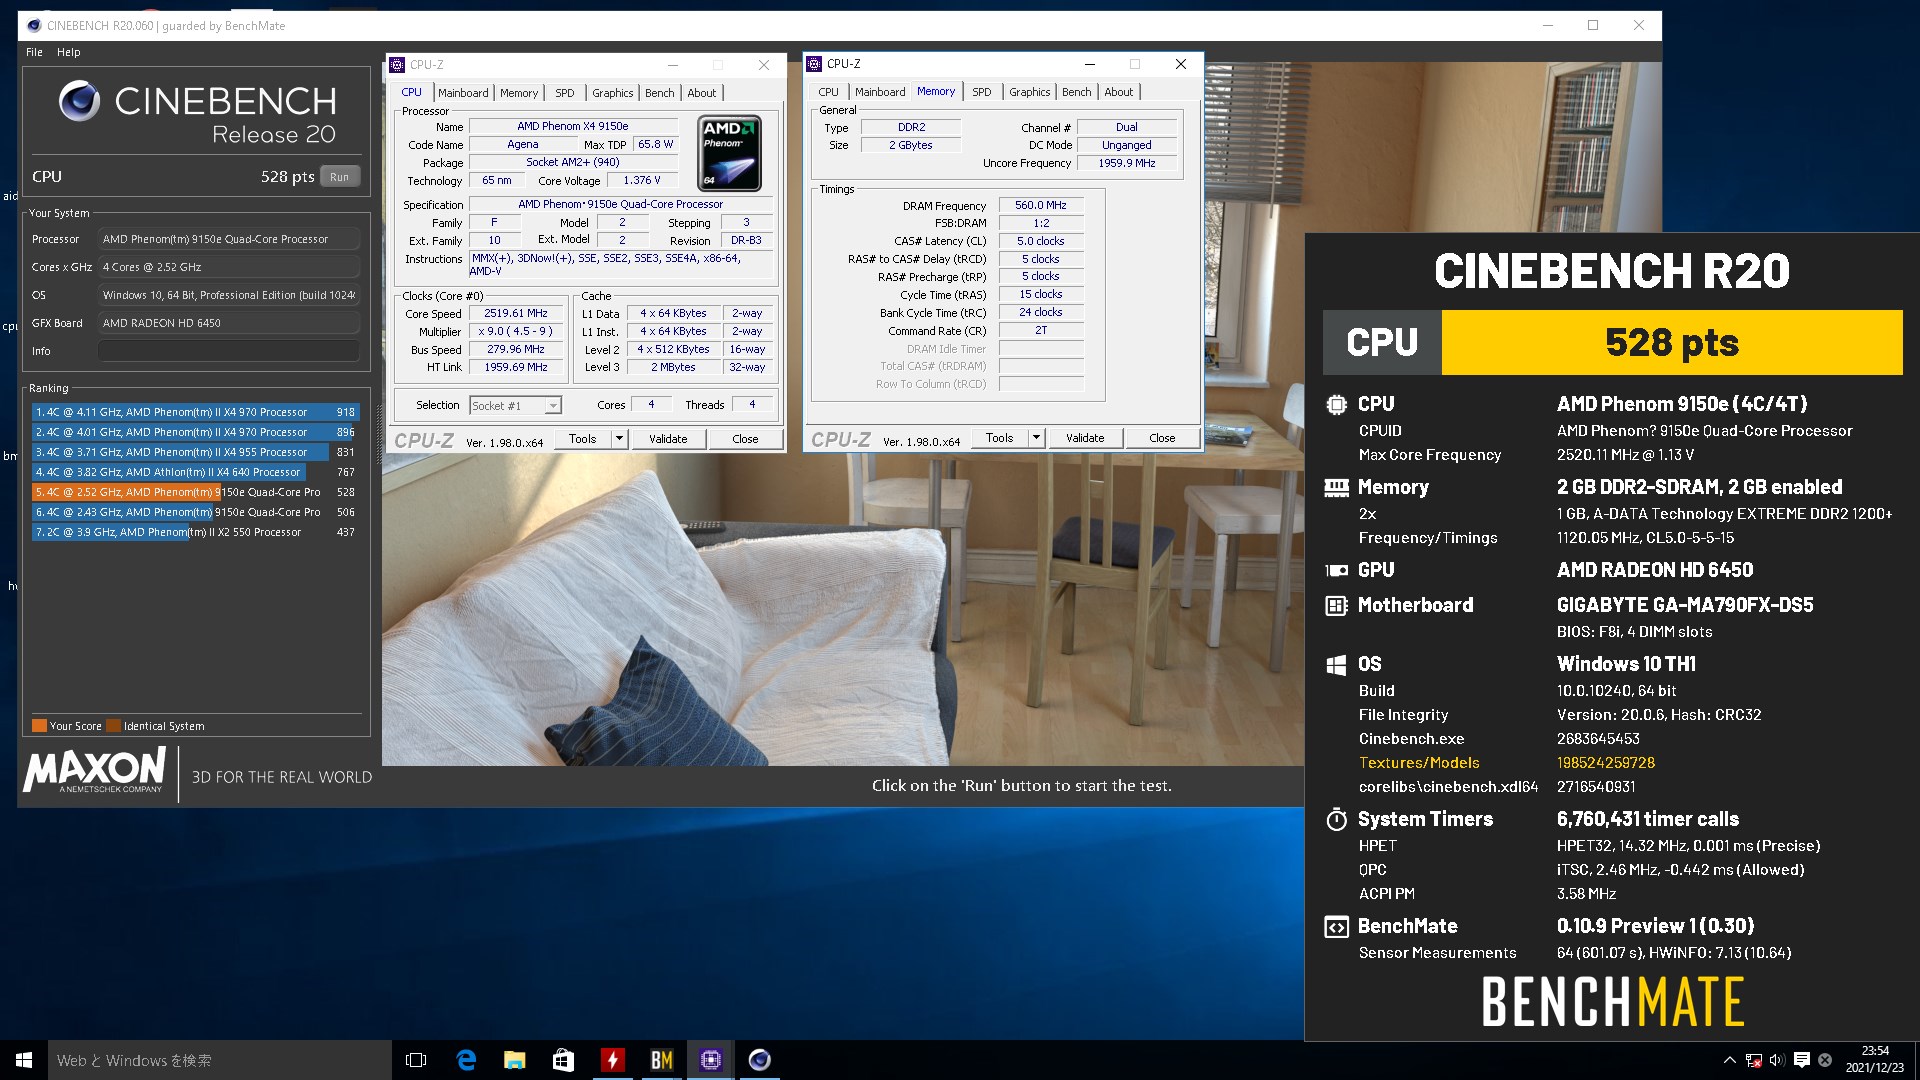Click Validate in the Memory window
Viewport: 1920px width, 1080px height.
pyautogui.click(x=1085, y=438)
